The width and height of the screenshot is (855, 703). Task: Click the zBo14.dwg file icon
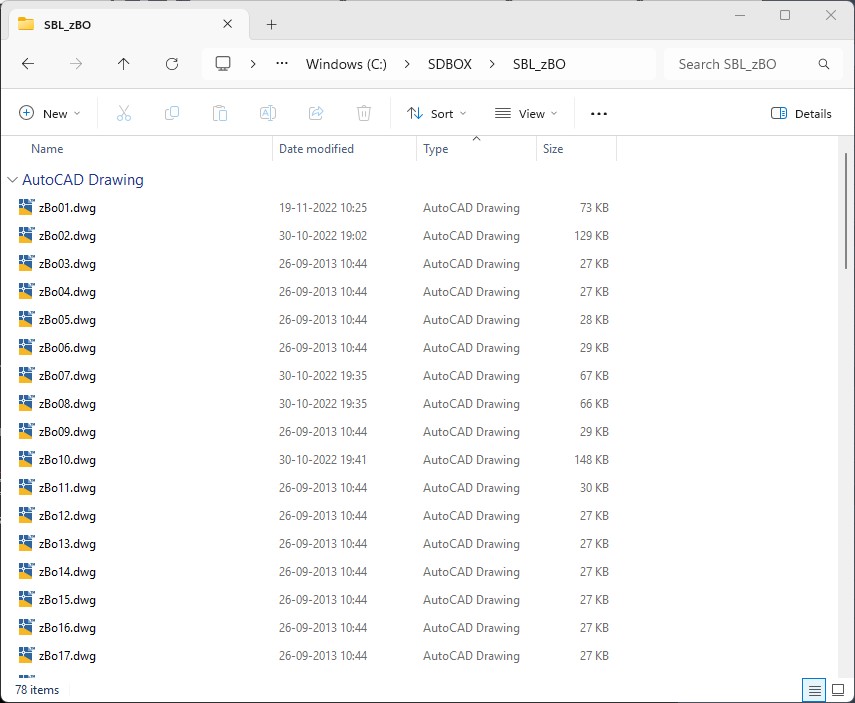click(x=26, y=571)
